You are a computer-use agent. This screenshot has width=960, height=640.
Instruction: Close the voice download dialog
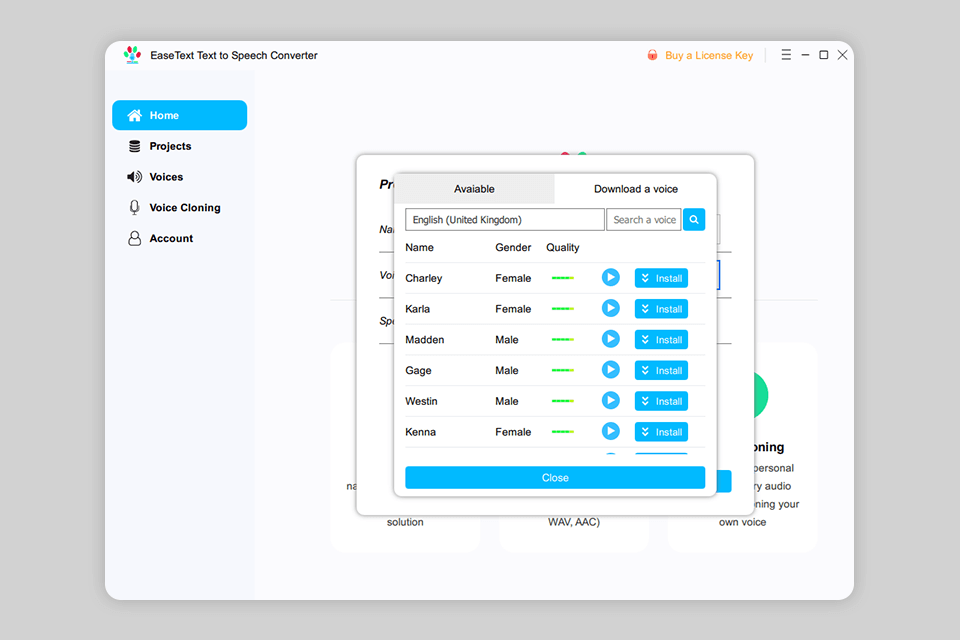pyautogui.click(x=555, y=478)
